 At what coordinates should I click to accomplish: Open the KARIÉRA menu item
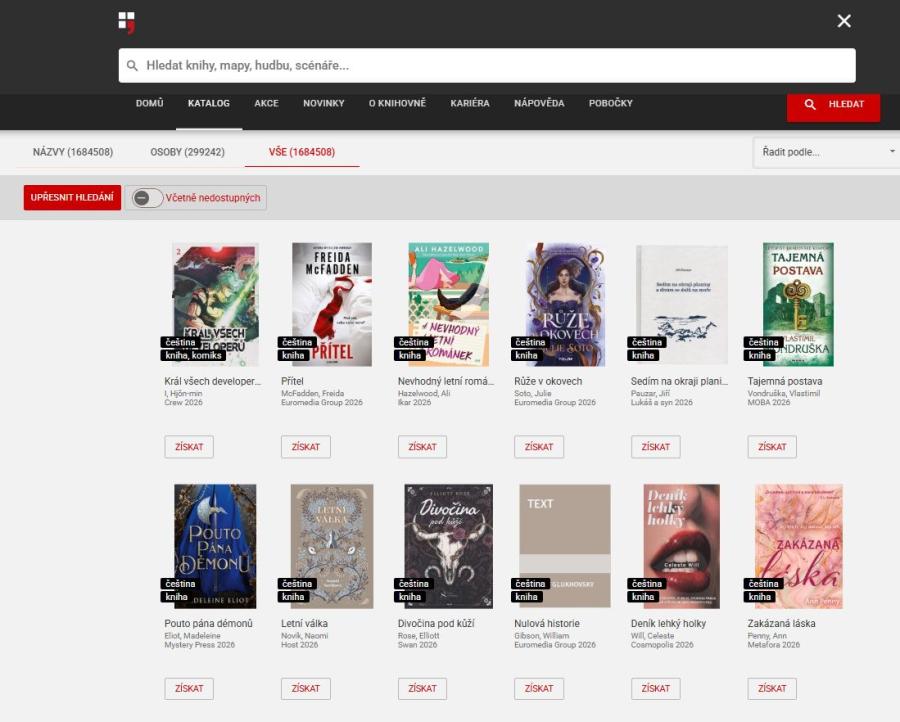tap(470, 103)
